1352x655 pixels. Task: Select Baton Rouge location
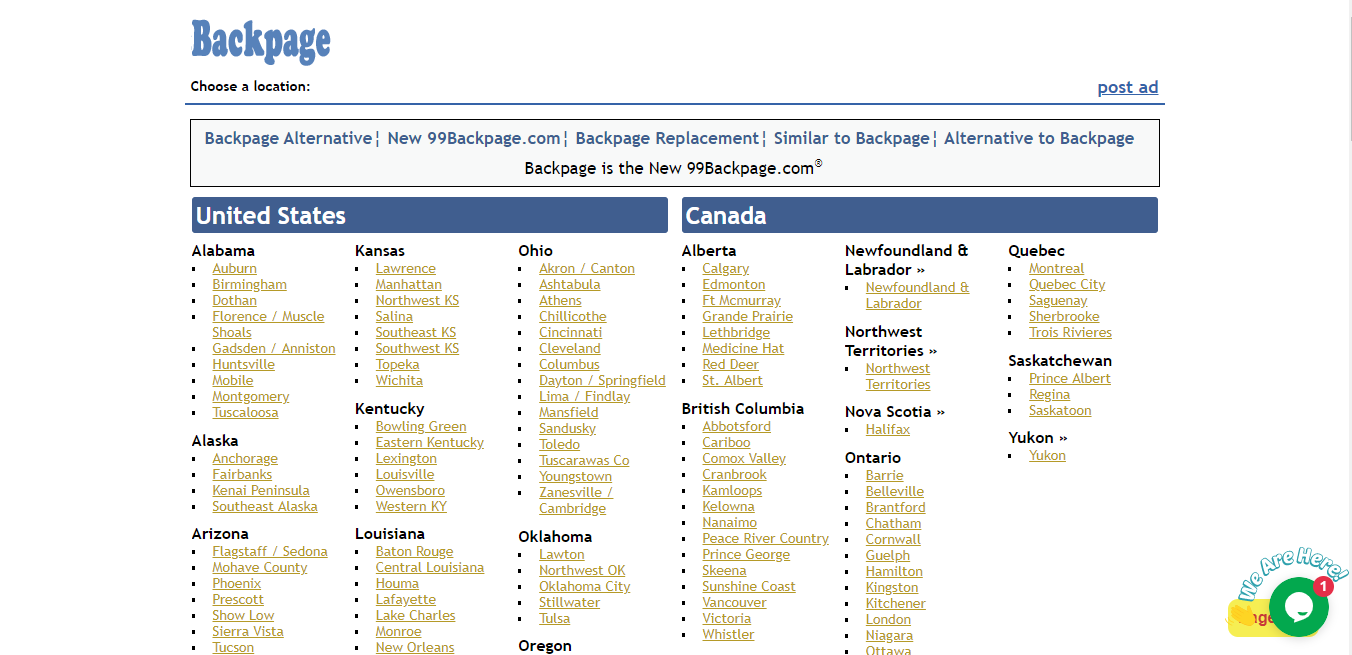coord(414,552)
